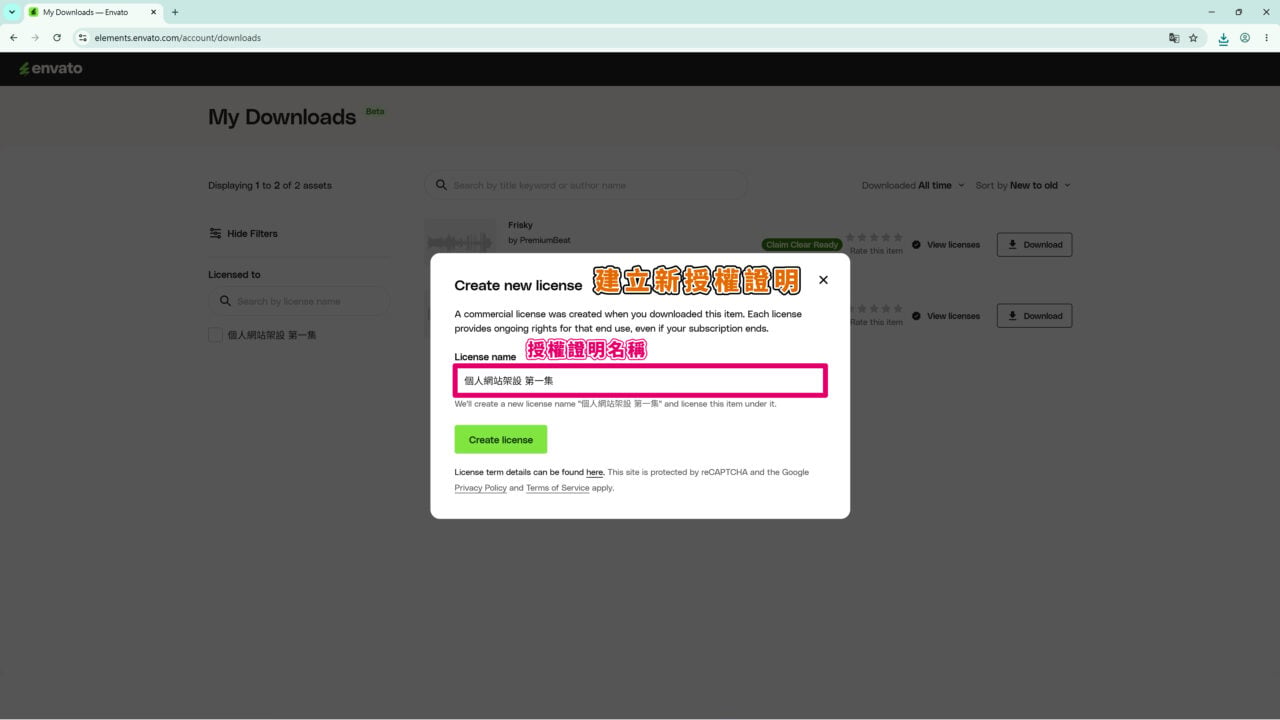This screenshot has width=1280, height=720.
Task: Open the license term details here link
Action: (x=594, y=472)
